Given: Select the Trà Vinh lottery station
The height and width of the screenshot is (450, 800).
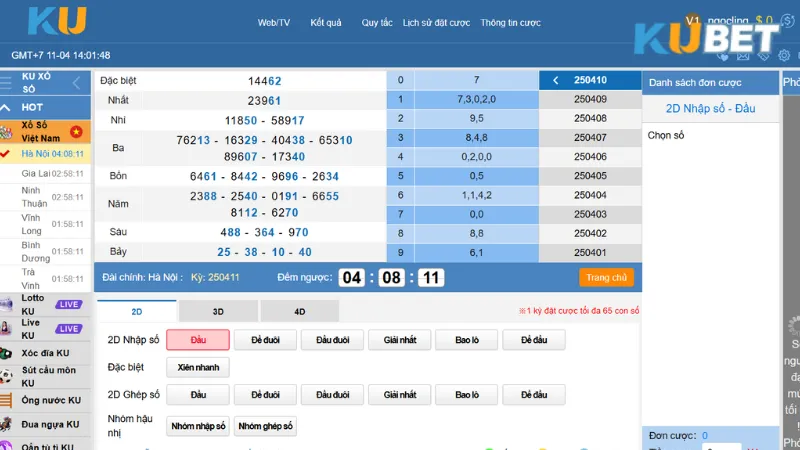Looking at the screenshot, I should pyautogui.click(x=45, y=279).
